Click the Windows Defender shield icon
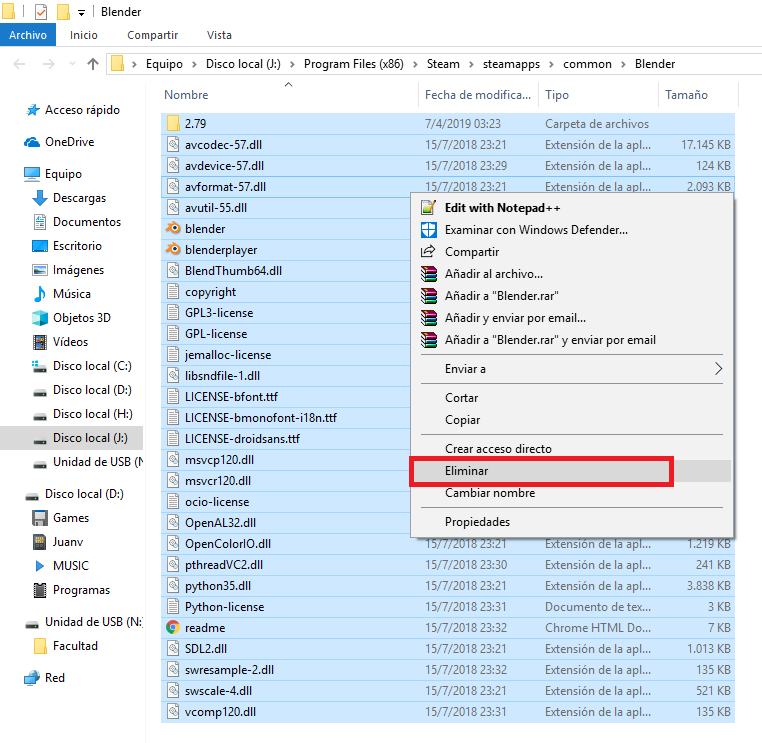Image resolution: width=762 pixels, height=743 pixels. (429, 230)
